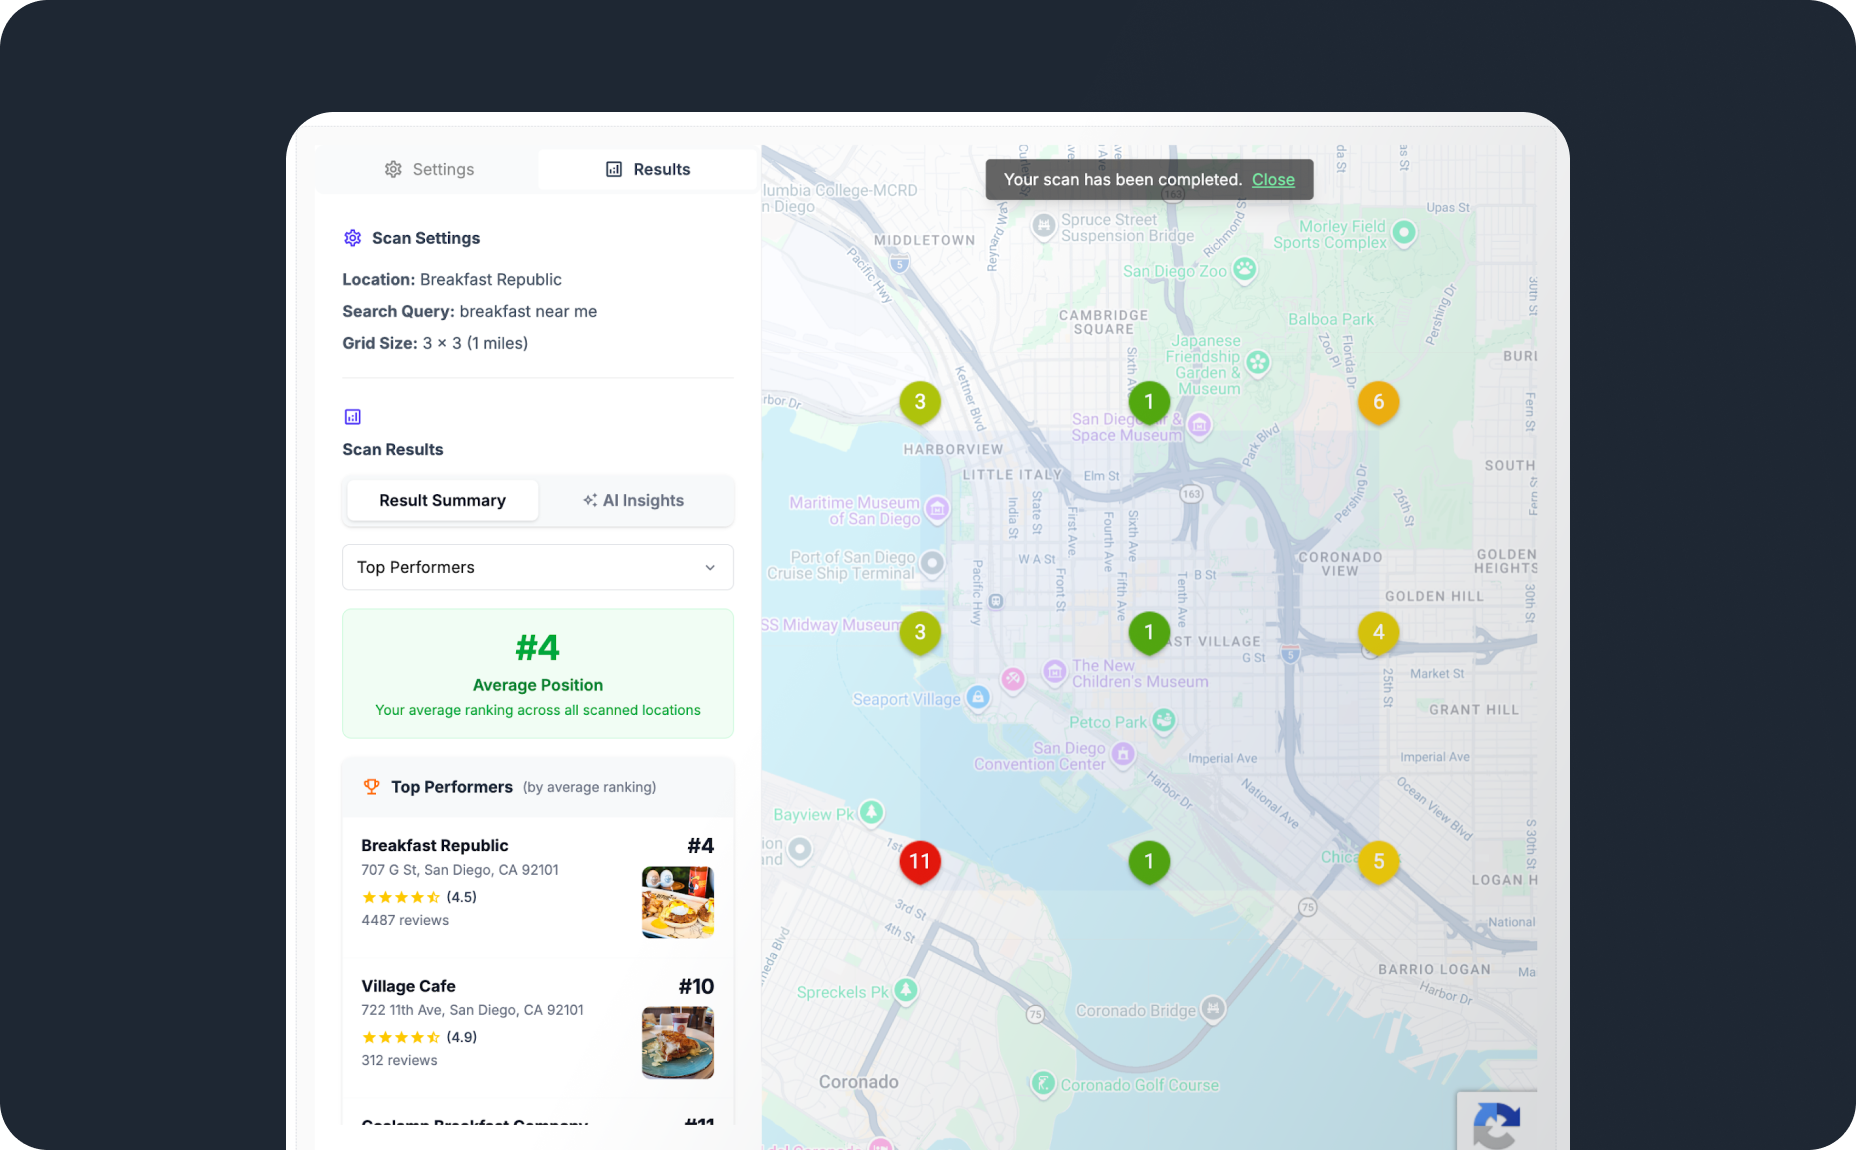Image resolution: width=1856 pixels, height=1150 pixels.
Task: Select the Breakfast Republic listing title
Action: pos(435,845)
